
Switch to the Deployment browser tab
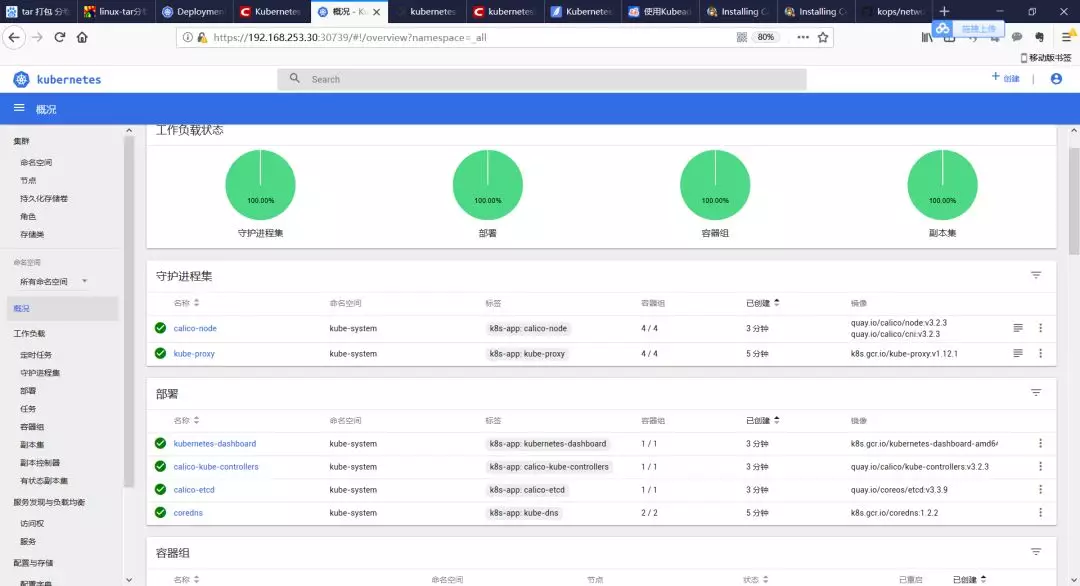(194, 12)
